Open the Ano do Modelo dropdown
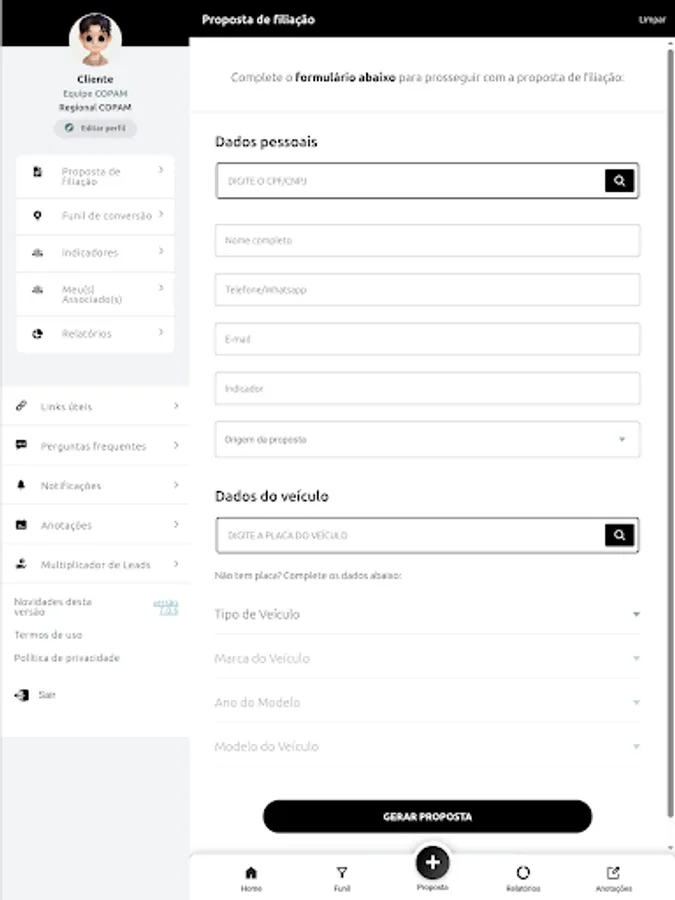Viewport: 675px width, 900px height. [x=427, y=702]
